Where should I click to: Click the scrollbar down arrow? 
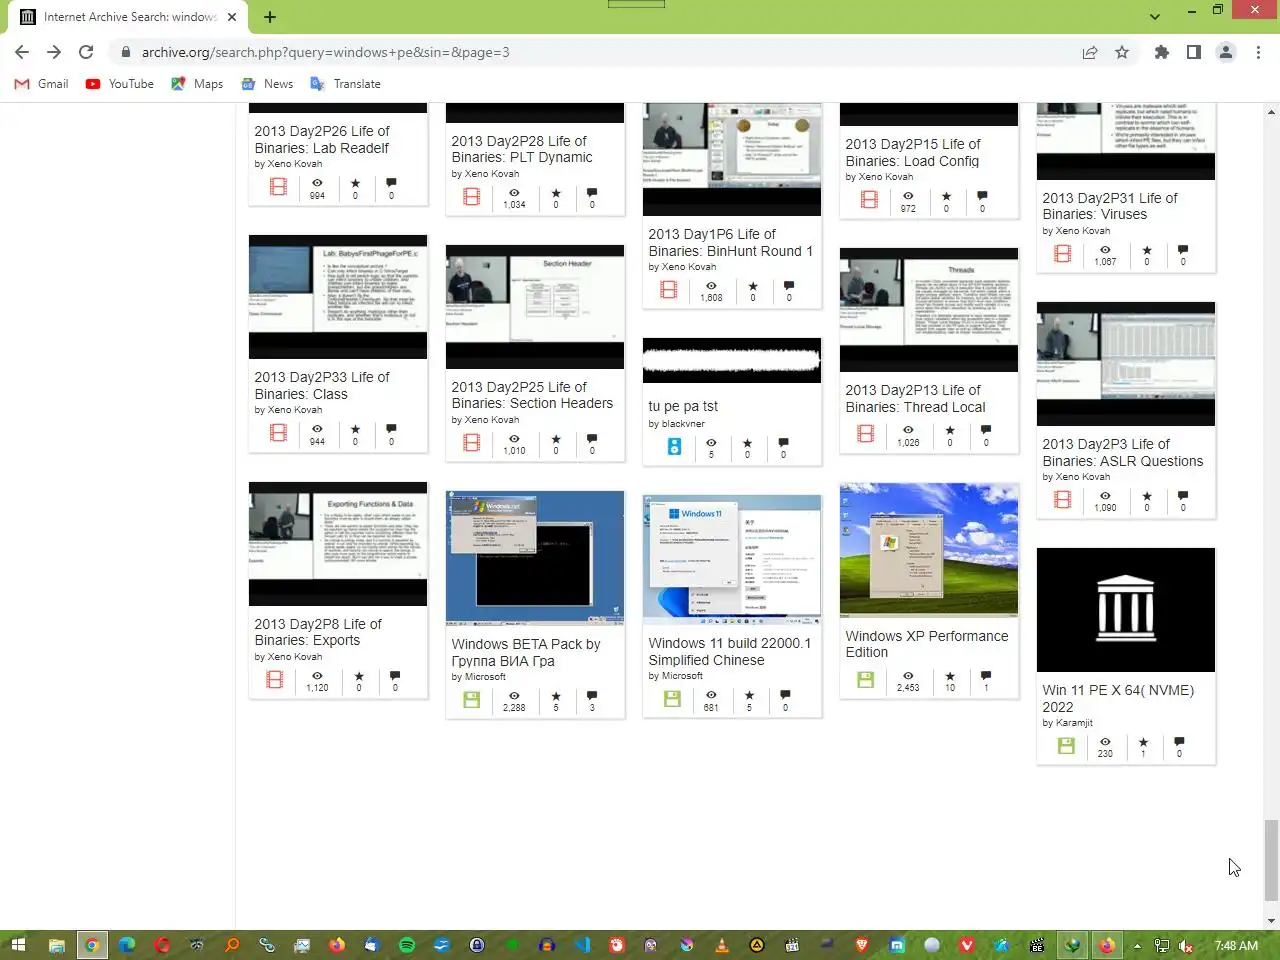[1271, 921]
